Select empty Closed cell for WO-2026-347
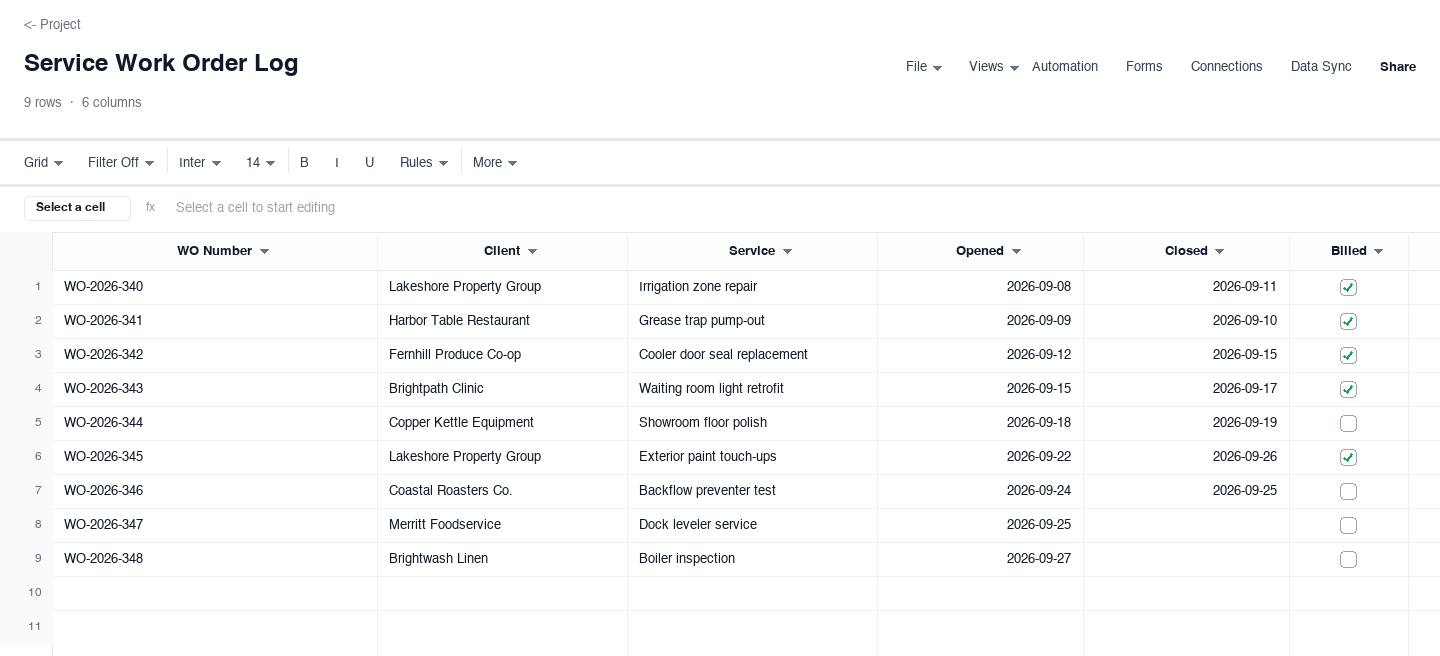The image size is (1440, 656). [x=1186, y=525]
